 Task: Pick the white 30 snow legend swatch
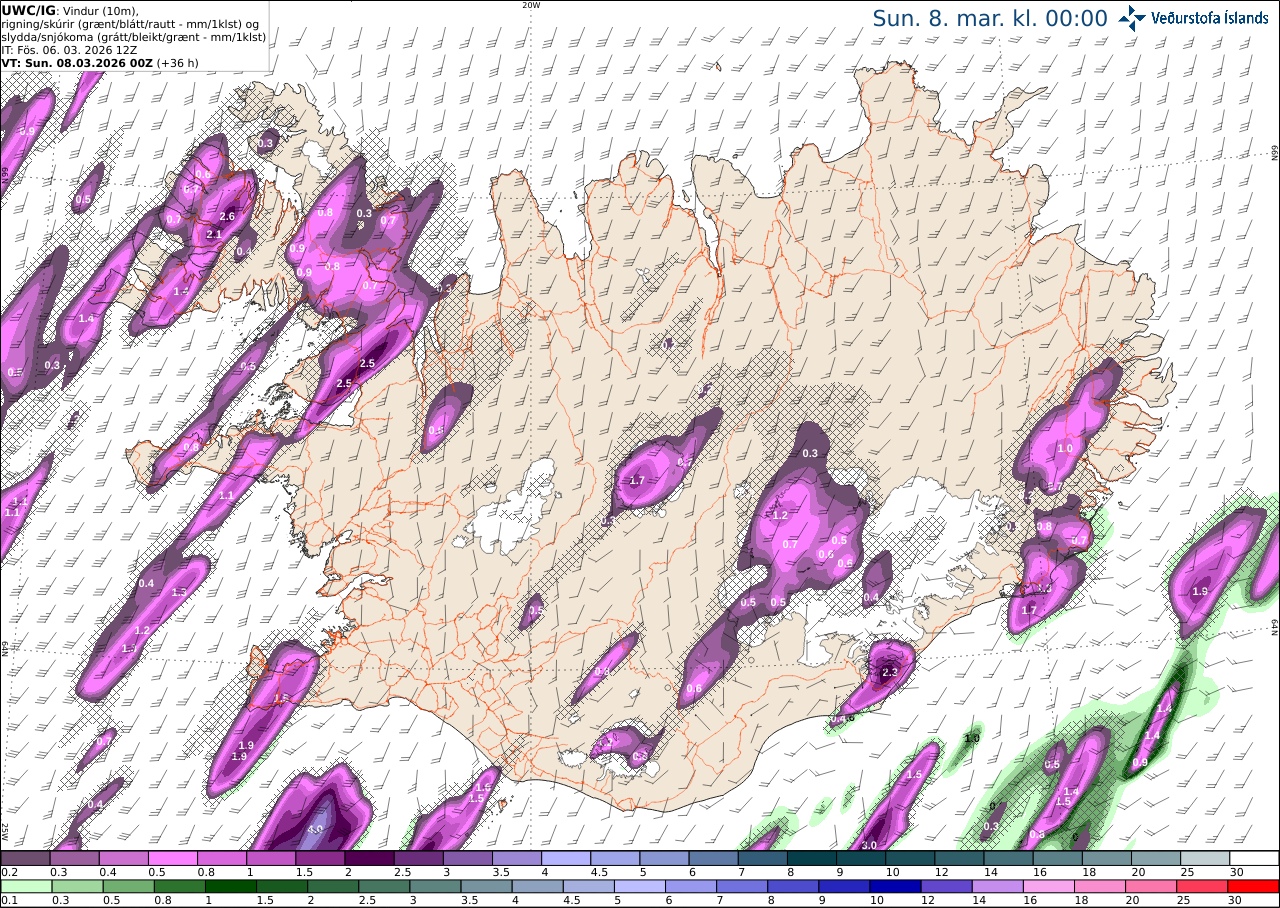point(1254,858)
